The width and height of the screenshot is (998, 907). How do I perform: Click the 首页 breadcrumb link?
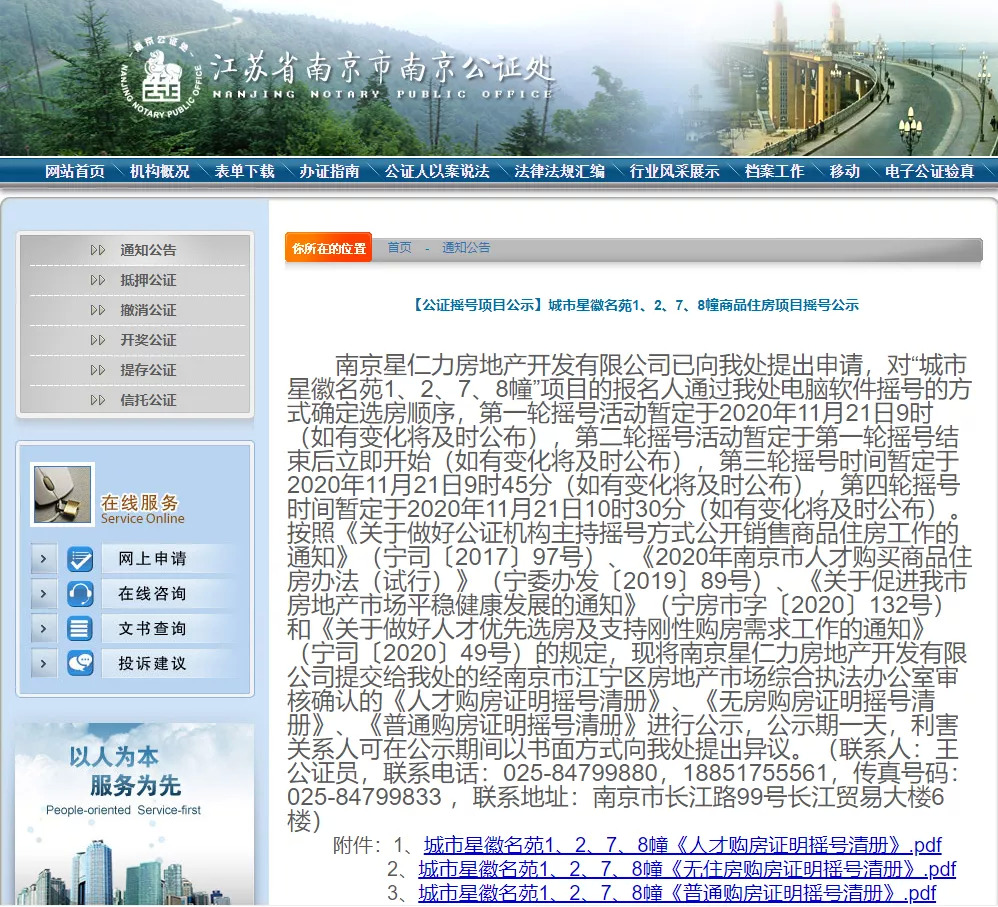tap(400, 248)
